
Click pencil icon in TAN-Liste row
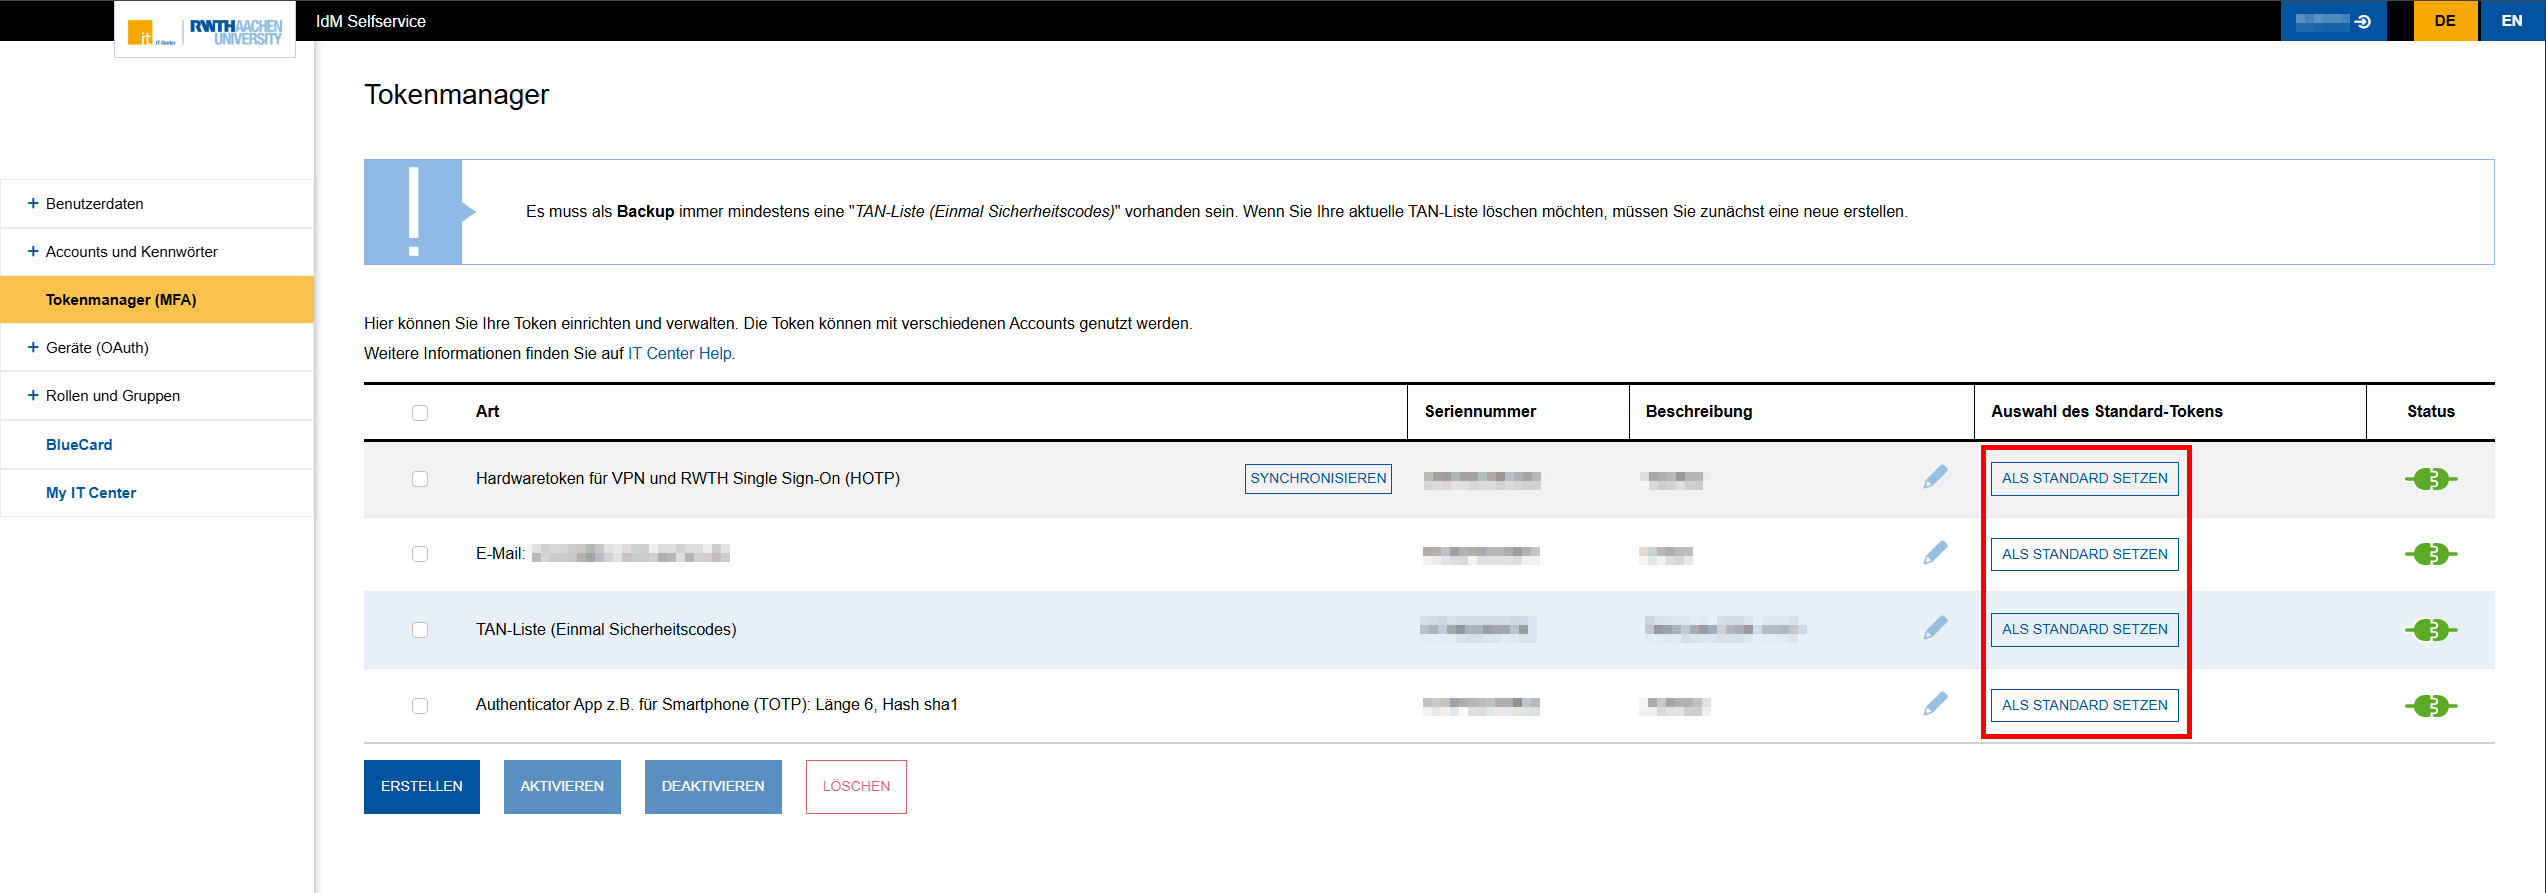coord(1935,628)
